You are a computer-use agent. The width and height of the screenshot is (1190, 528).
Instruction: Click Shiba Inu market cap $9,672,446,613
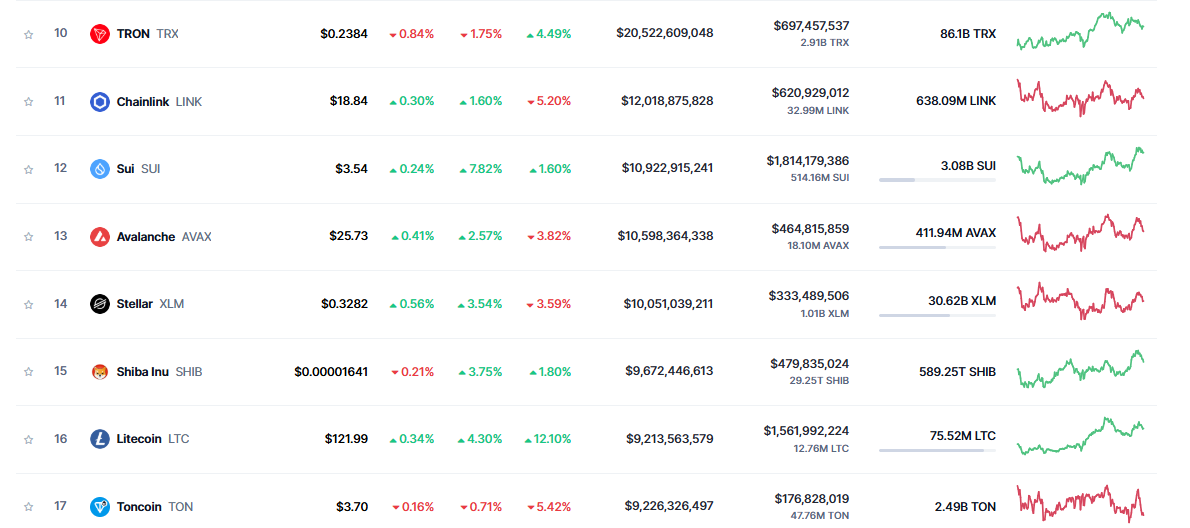tap(669, 371)
